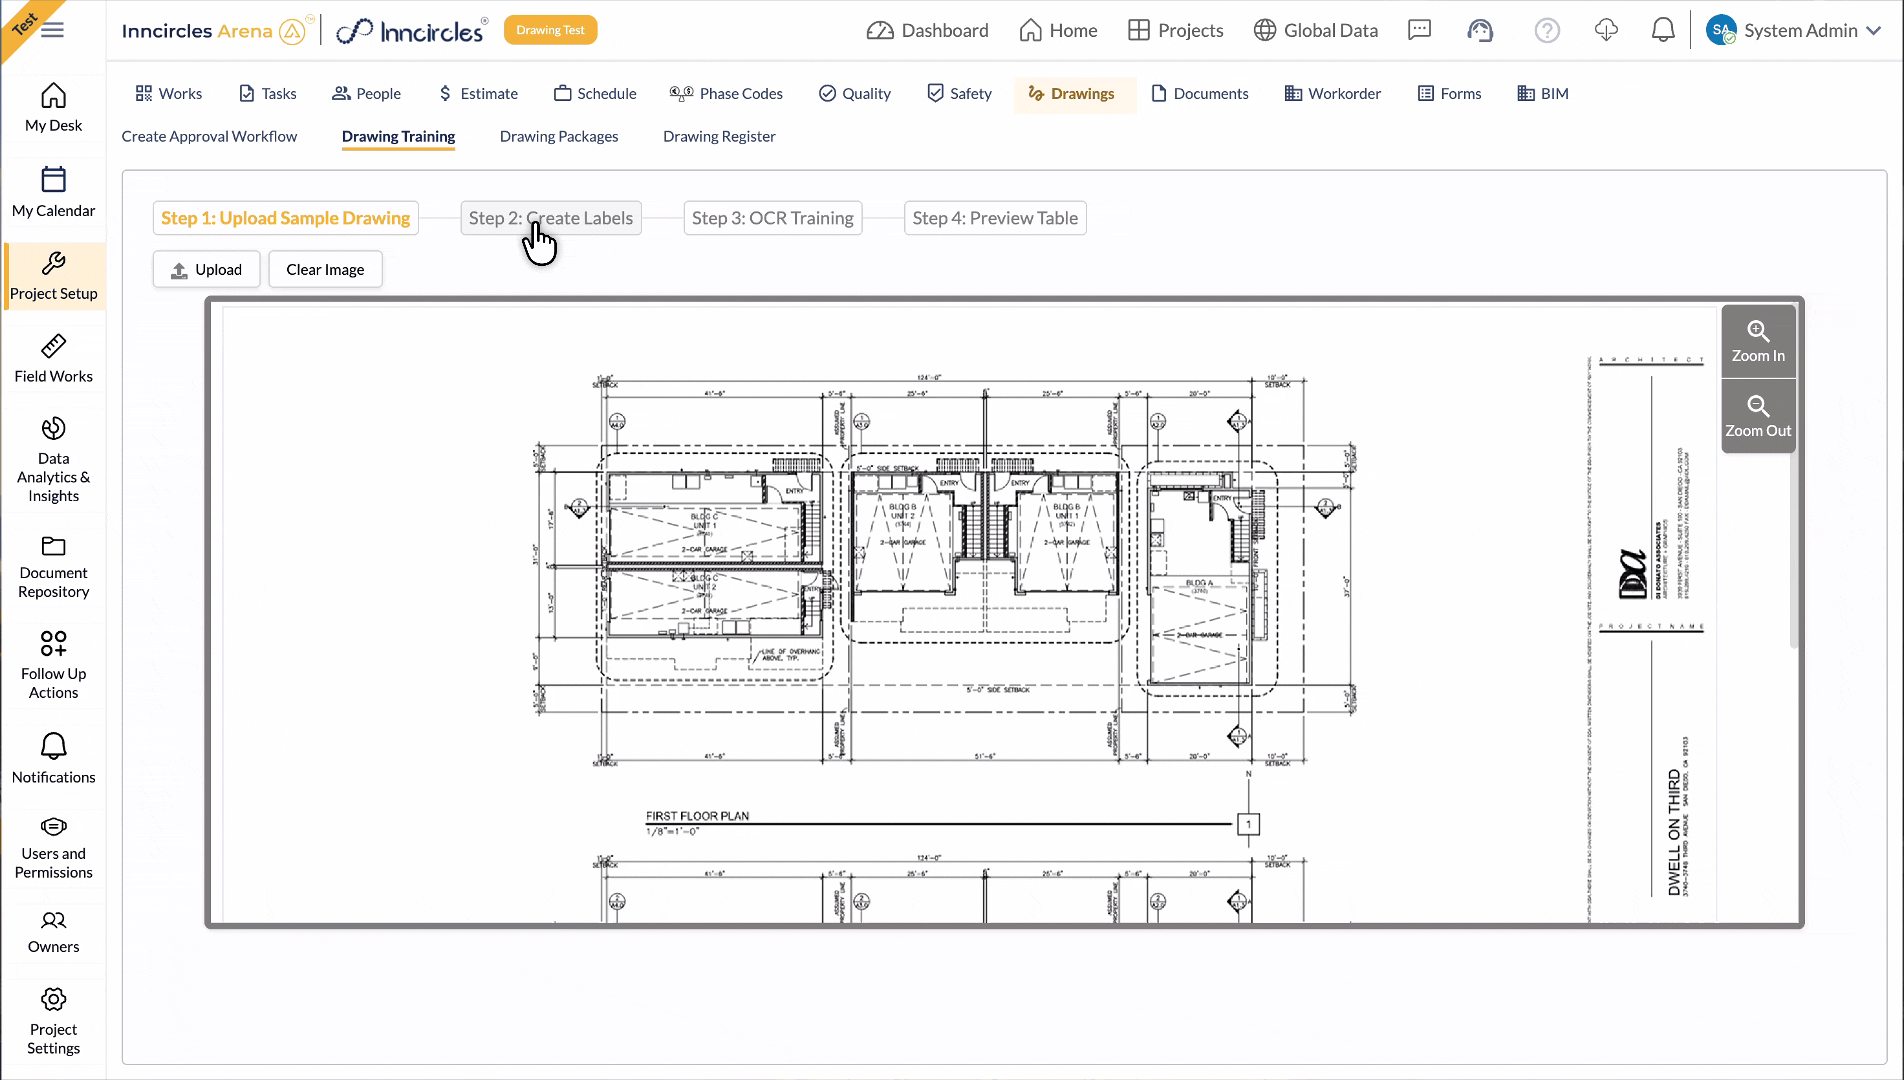
Task: Click the support headset icon
Action: click(1480, 30)
